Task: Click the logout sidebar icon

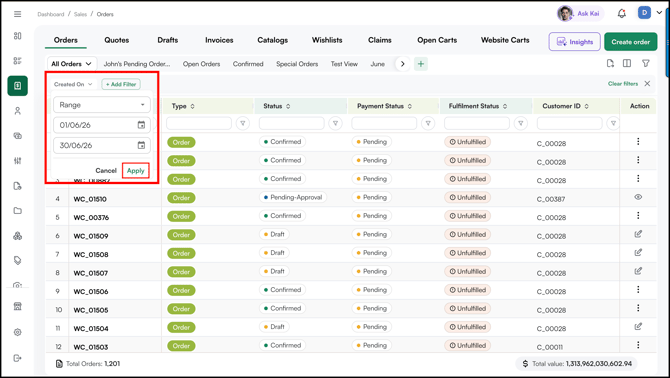Action: (x=18, y=358)
